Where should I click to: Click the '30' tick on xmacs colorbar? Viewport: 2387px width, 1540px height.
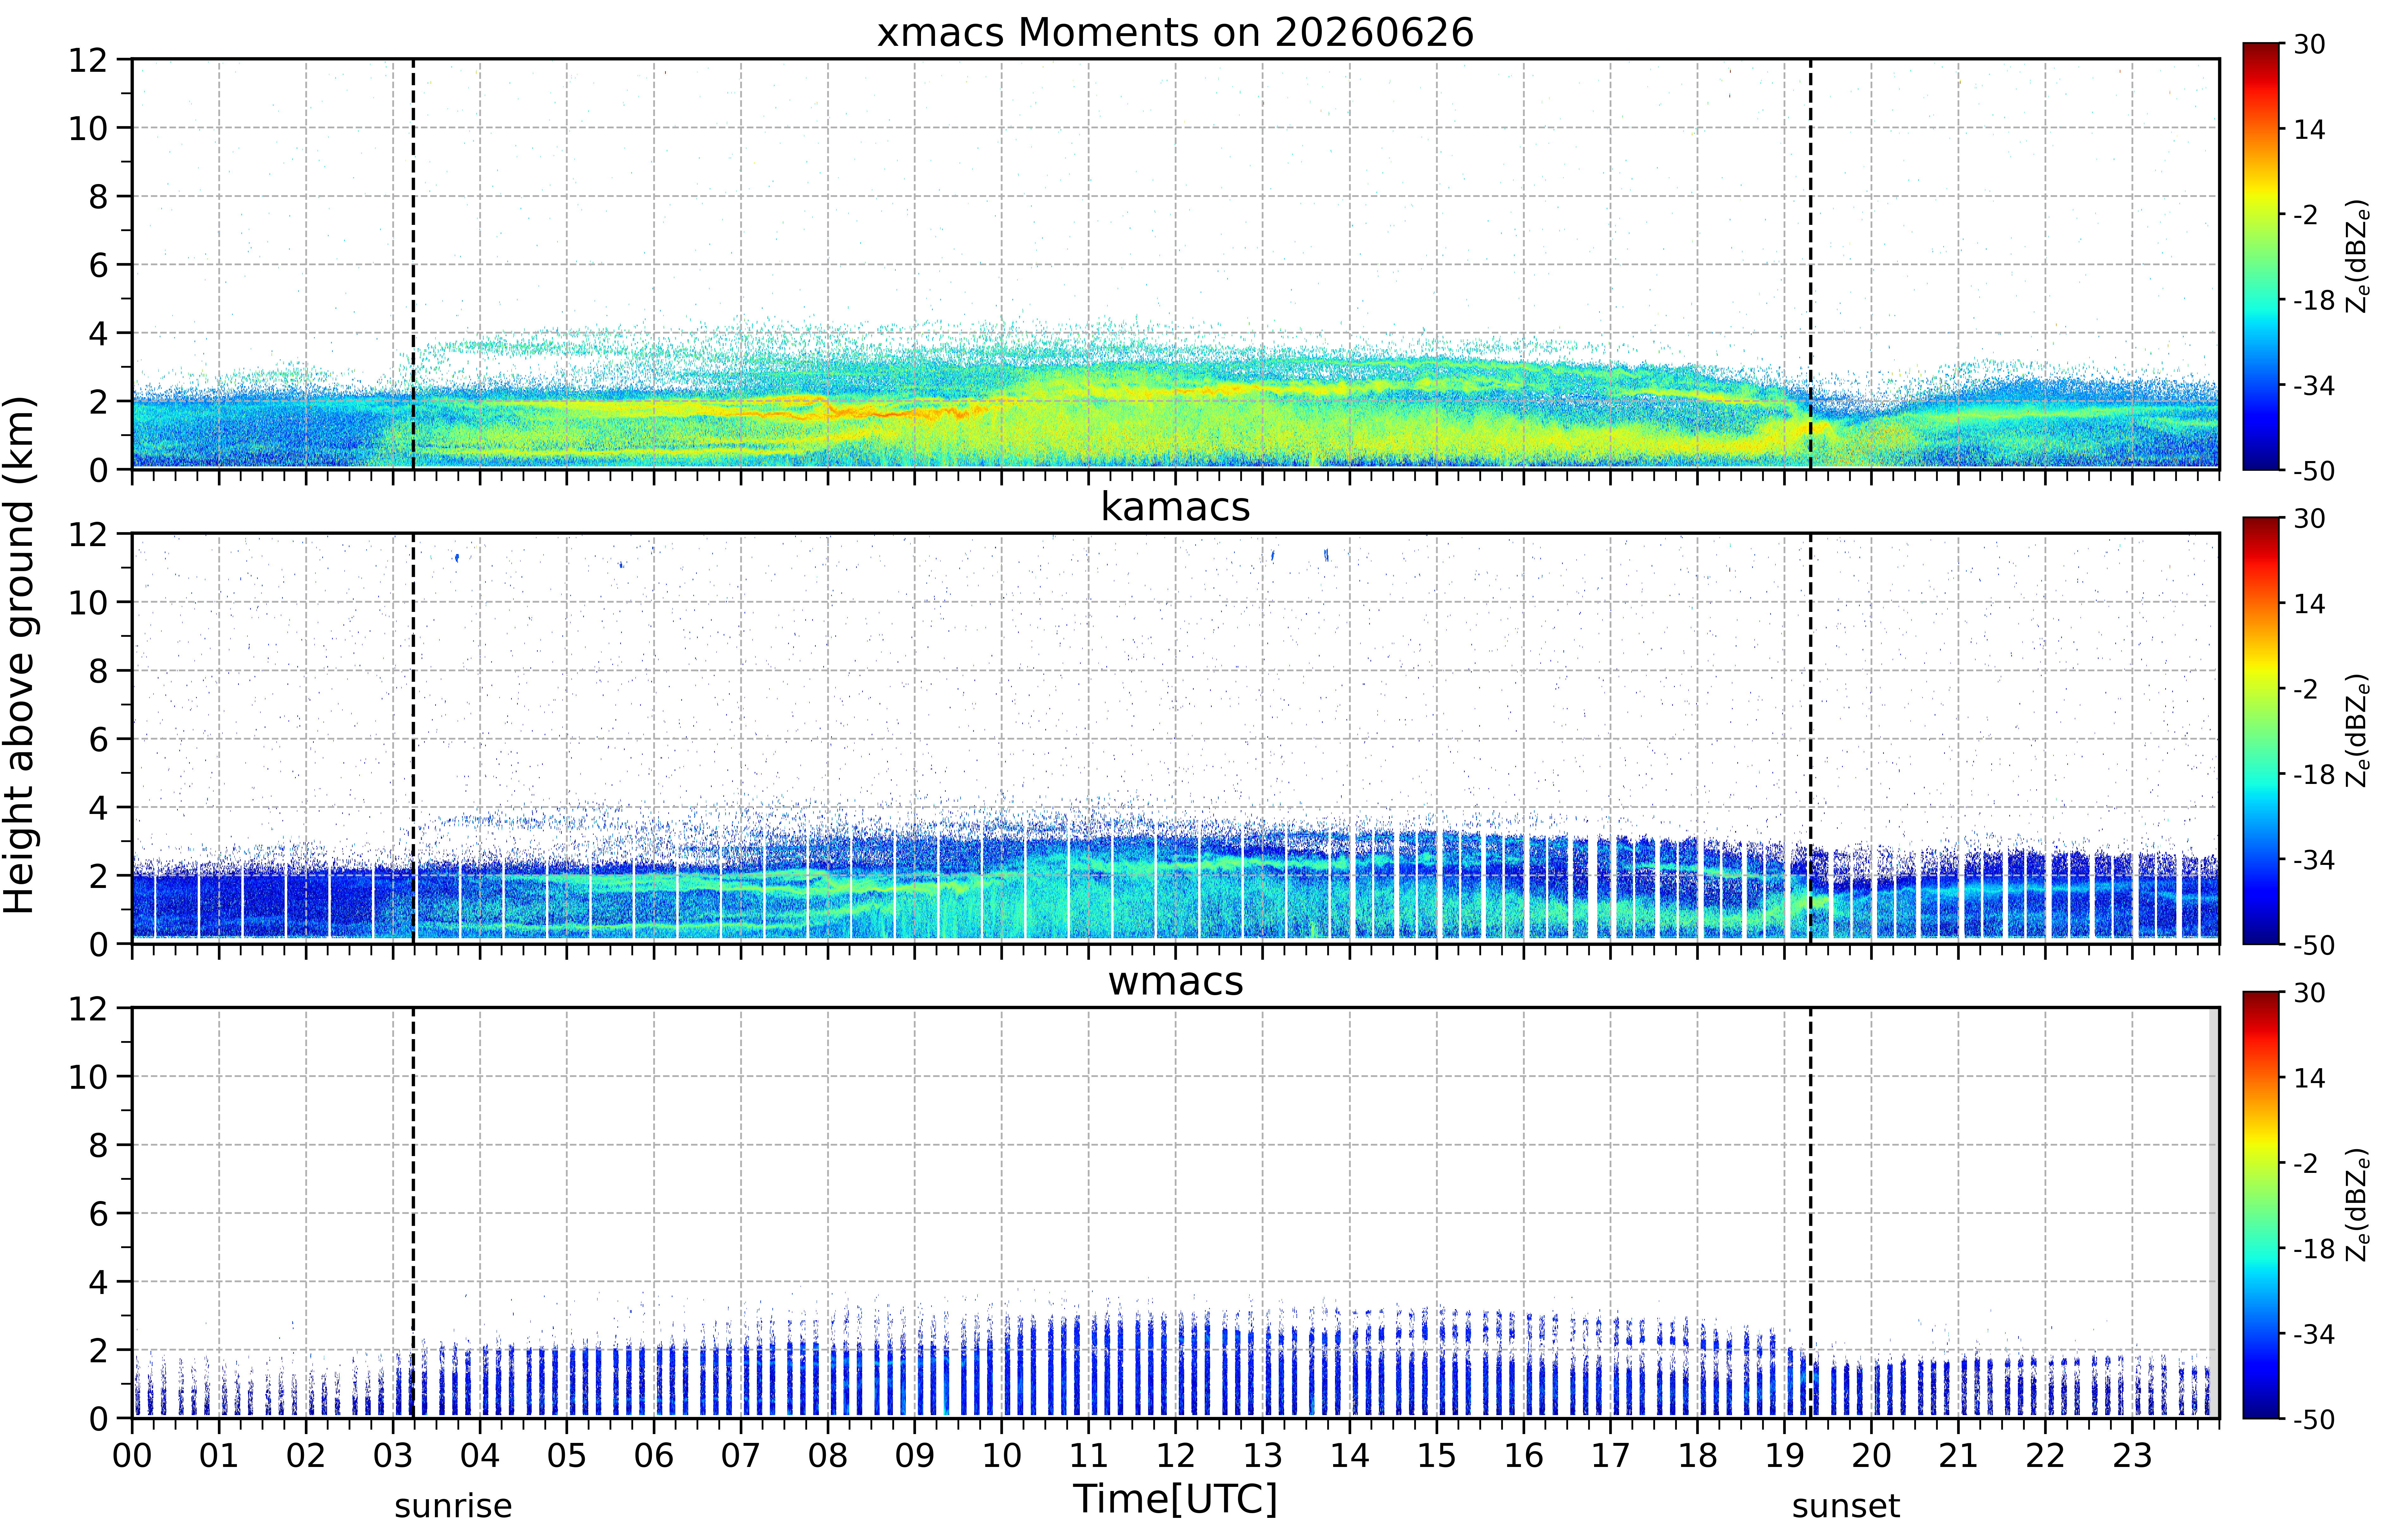2309,44
